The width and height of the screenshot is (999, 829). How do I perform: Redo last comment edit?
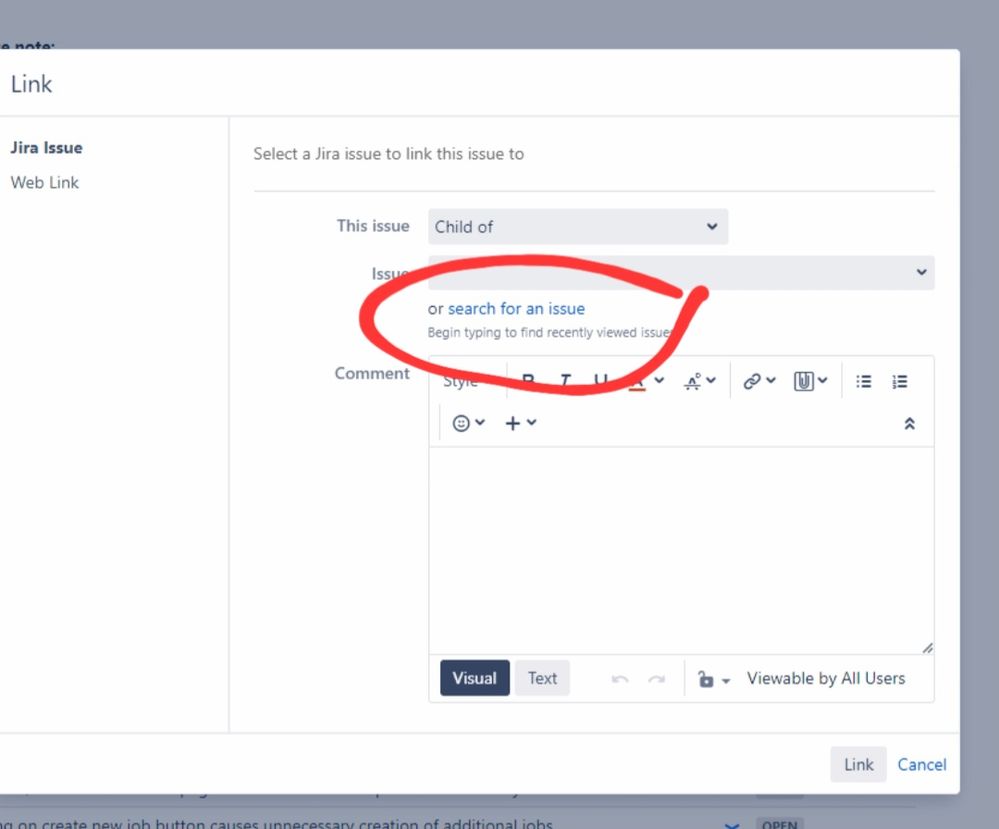coord(656,679)
